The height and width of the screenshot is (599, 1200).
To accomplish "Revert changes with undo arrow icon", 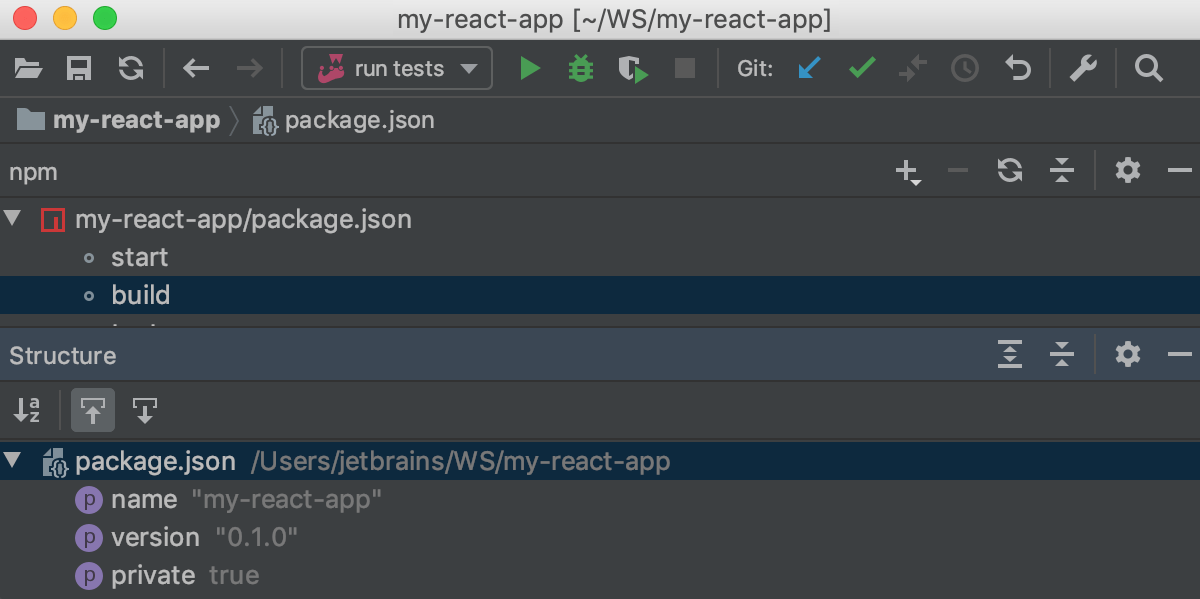I will (1017, 69).
